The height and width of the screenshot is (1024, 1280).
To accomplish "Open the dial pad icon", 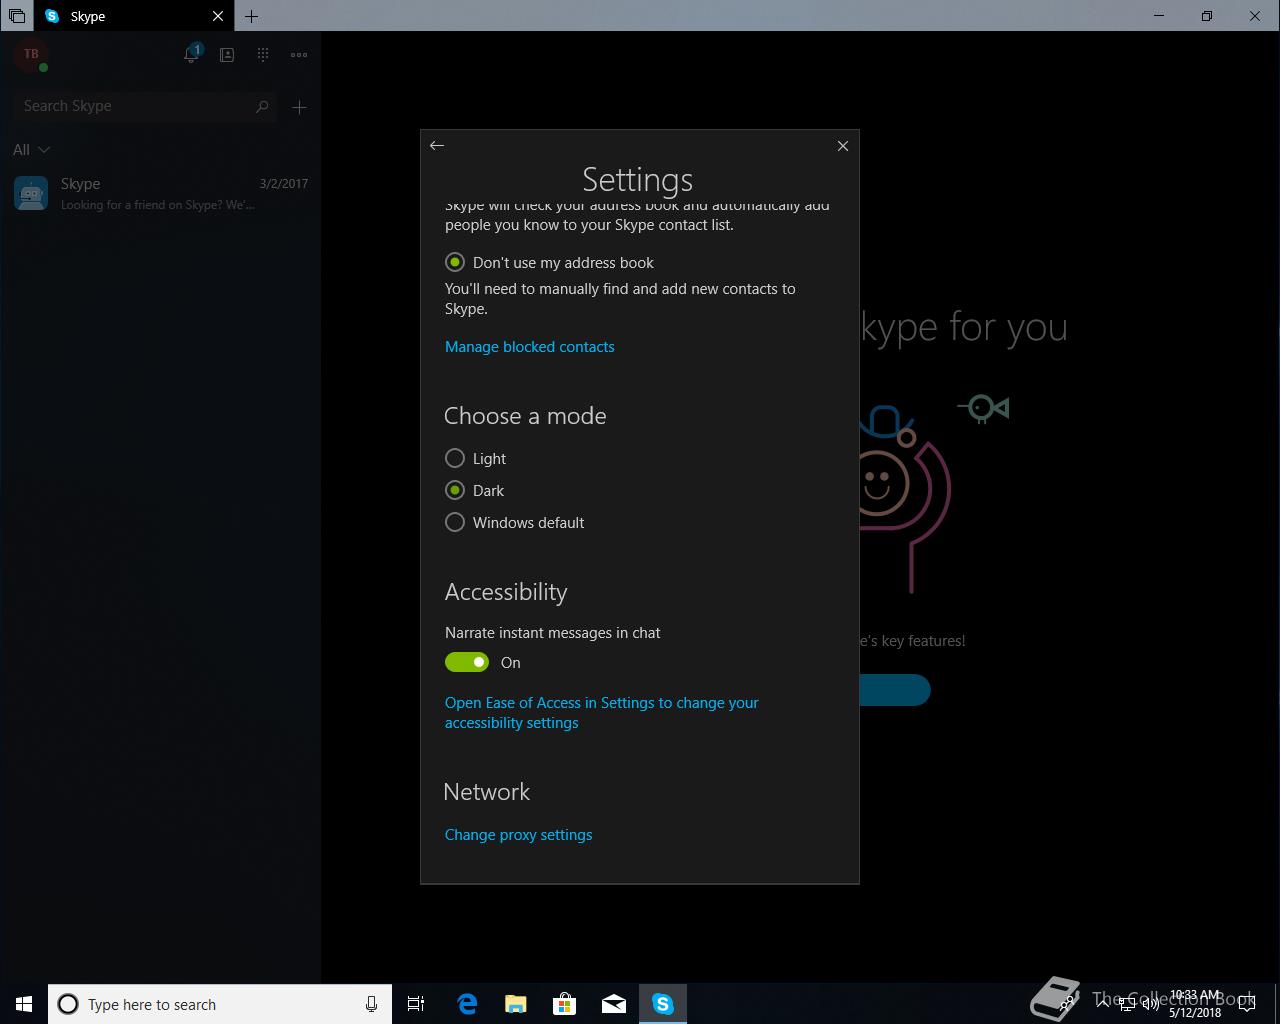I will click(x=263, y=55).
